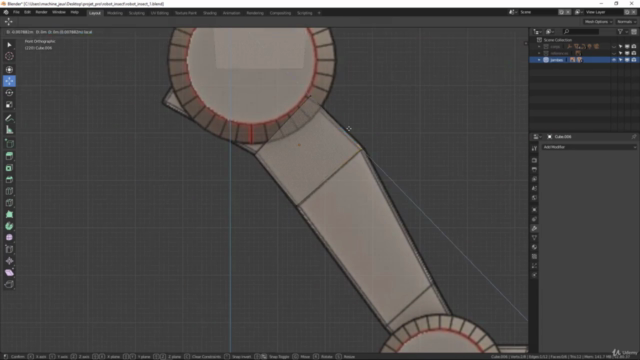
Task: Add a workspace with plus button
Action: pos(319,13)
